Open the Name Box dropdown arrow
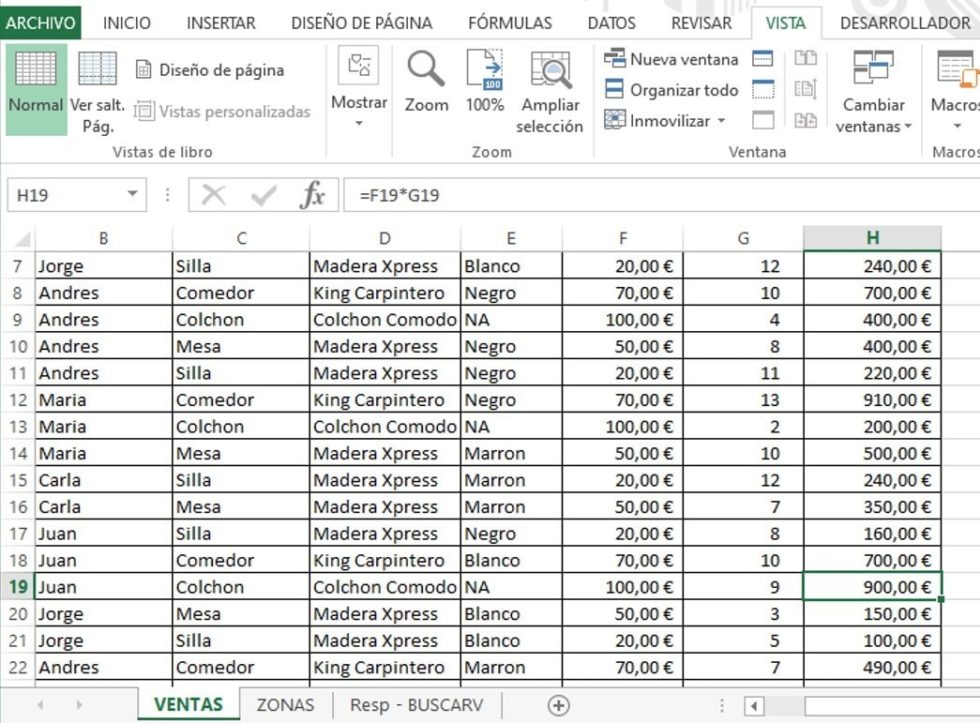 coord(132,194)
